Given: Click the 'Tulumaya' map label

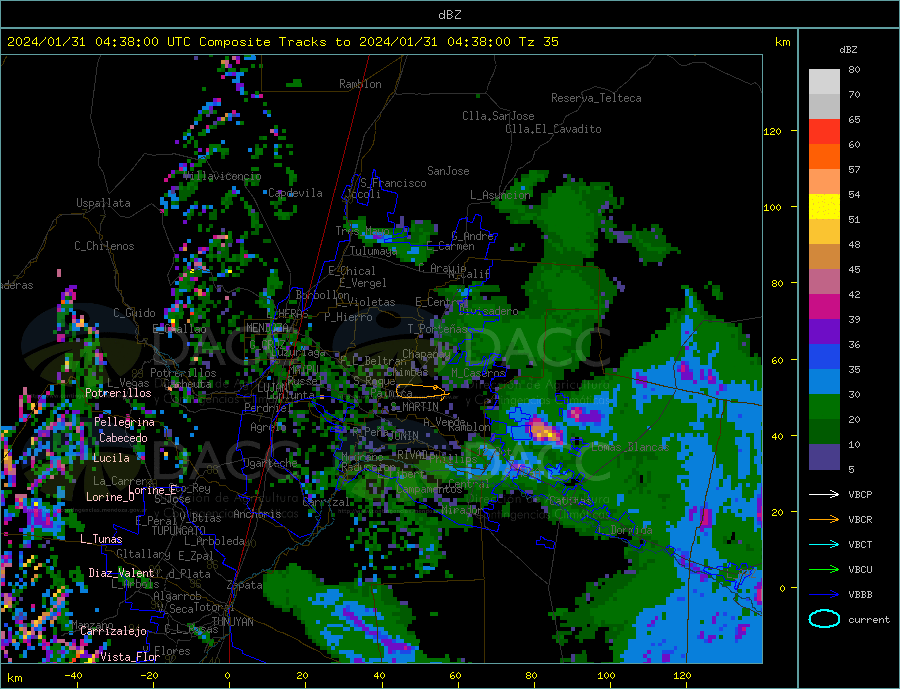Looking at the screenshot, I should pyautogui.click(x=373, y=251).
